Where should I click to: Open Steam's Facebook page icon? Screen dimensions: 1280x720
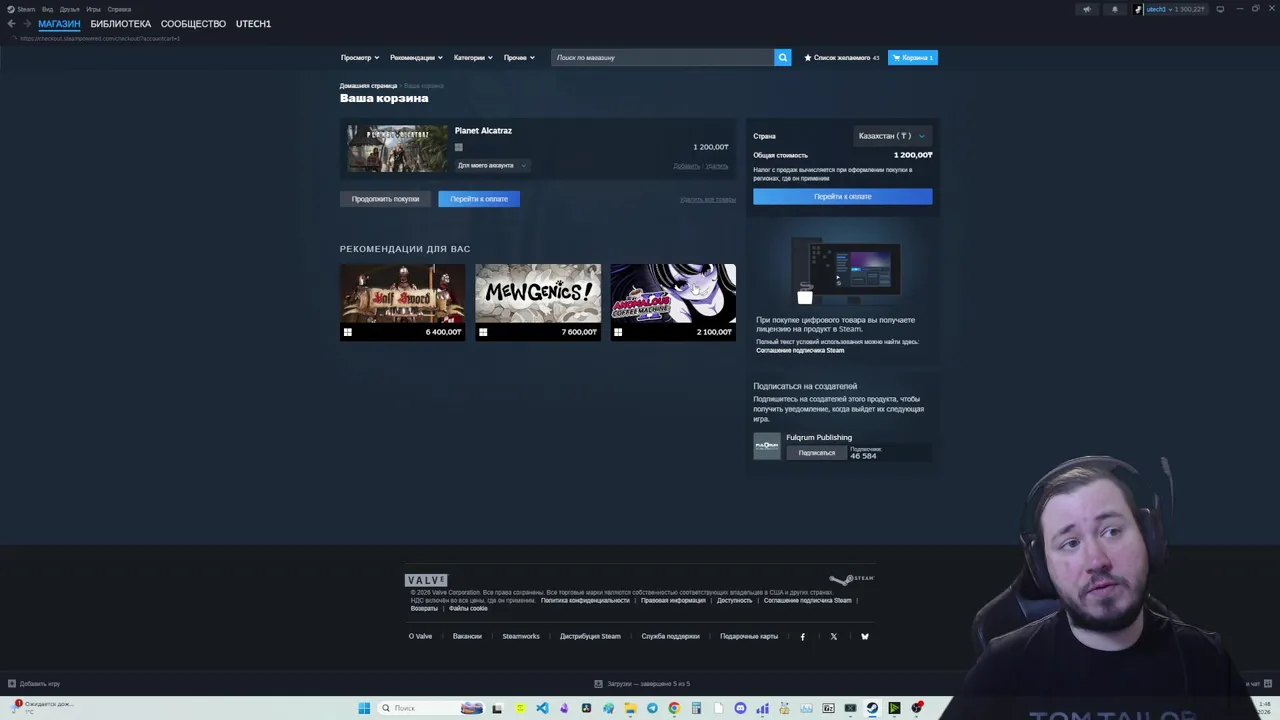(x=802, y=636)
